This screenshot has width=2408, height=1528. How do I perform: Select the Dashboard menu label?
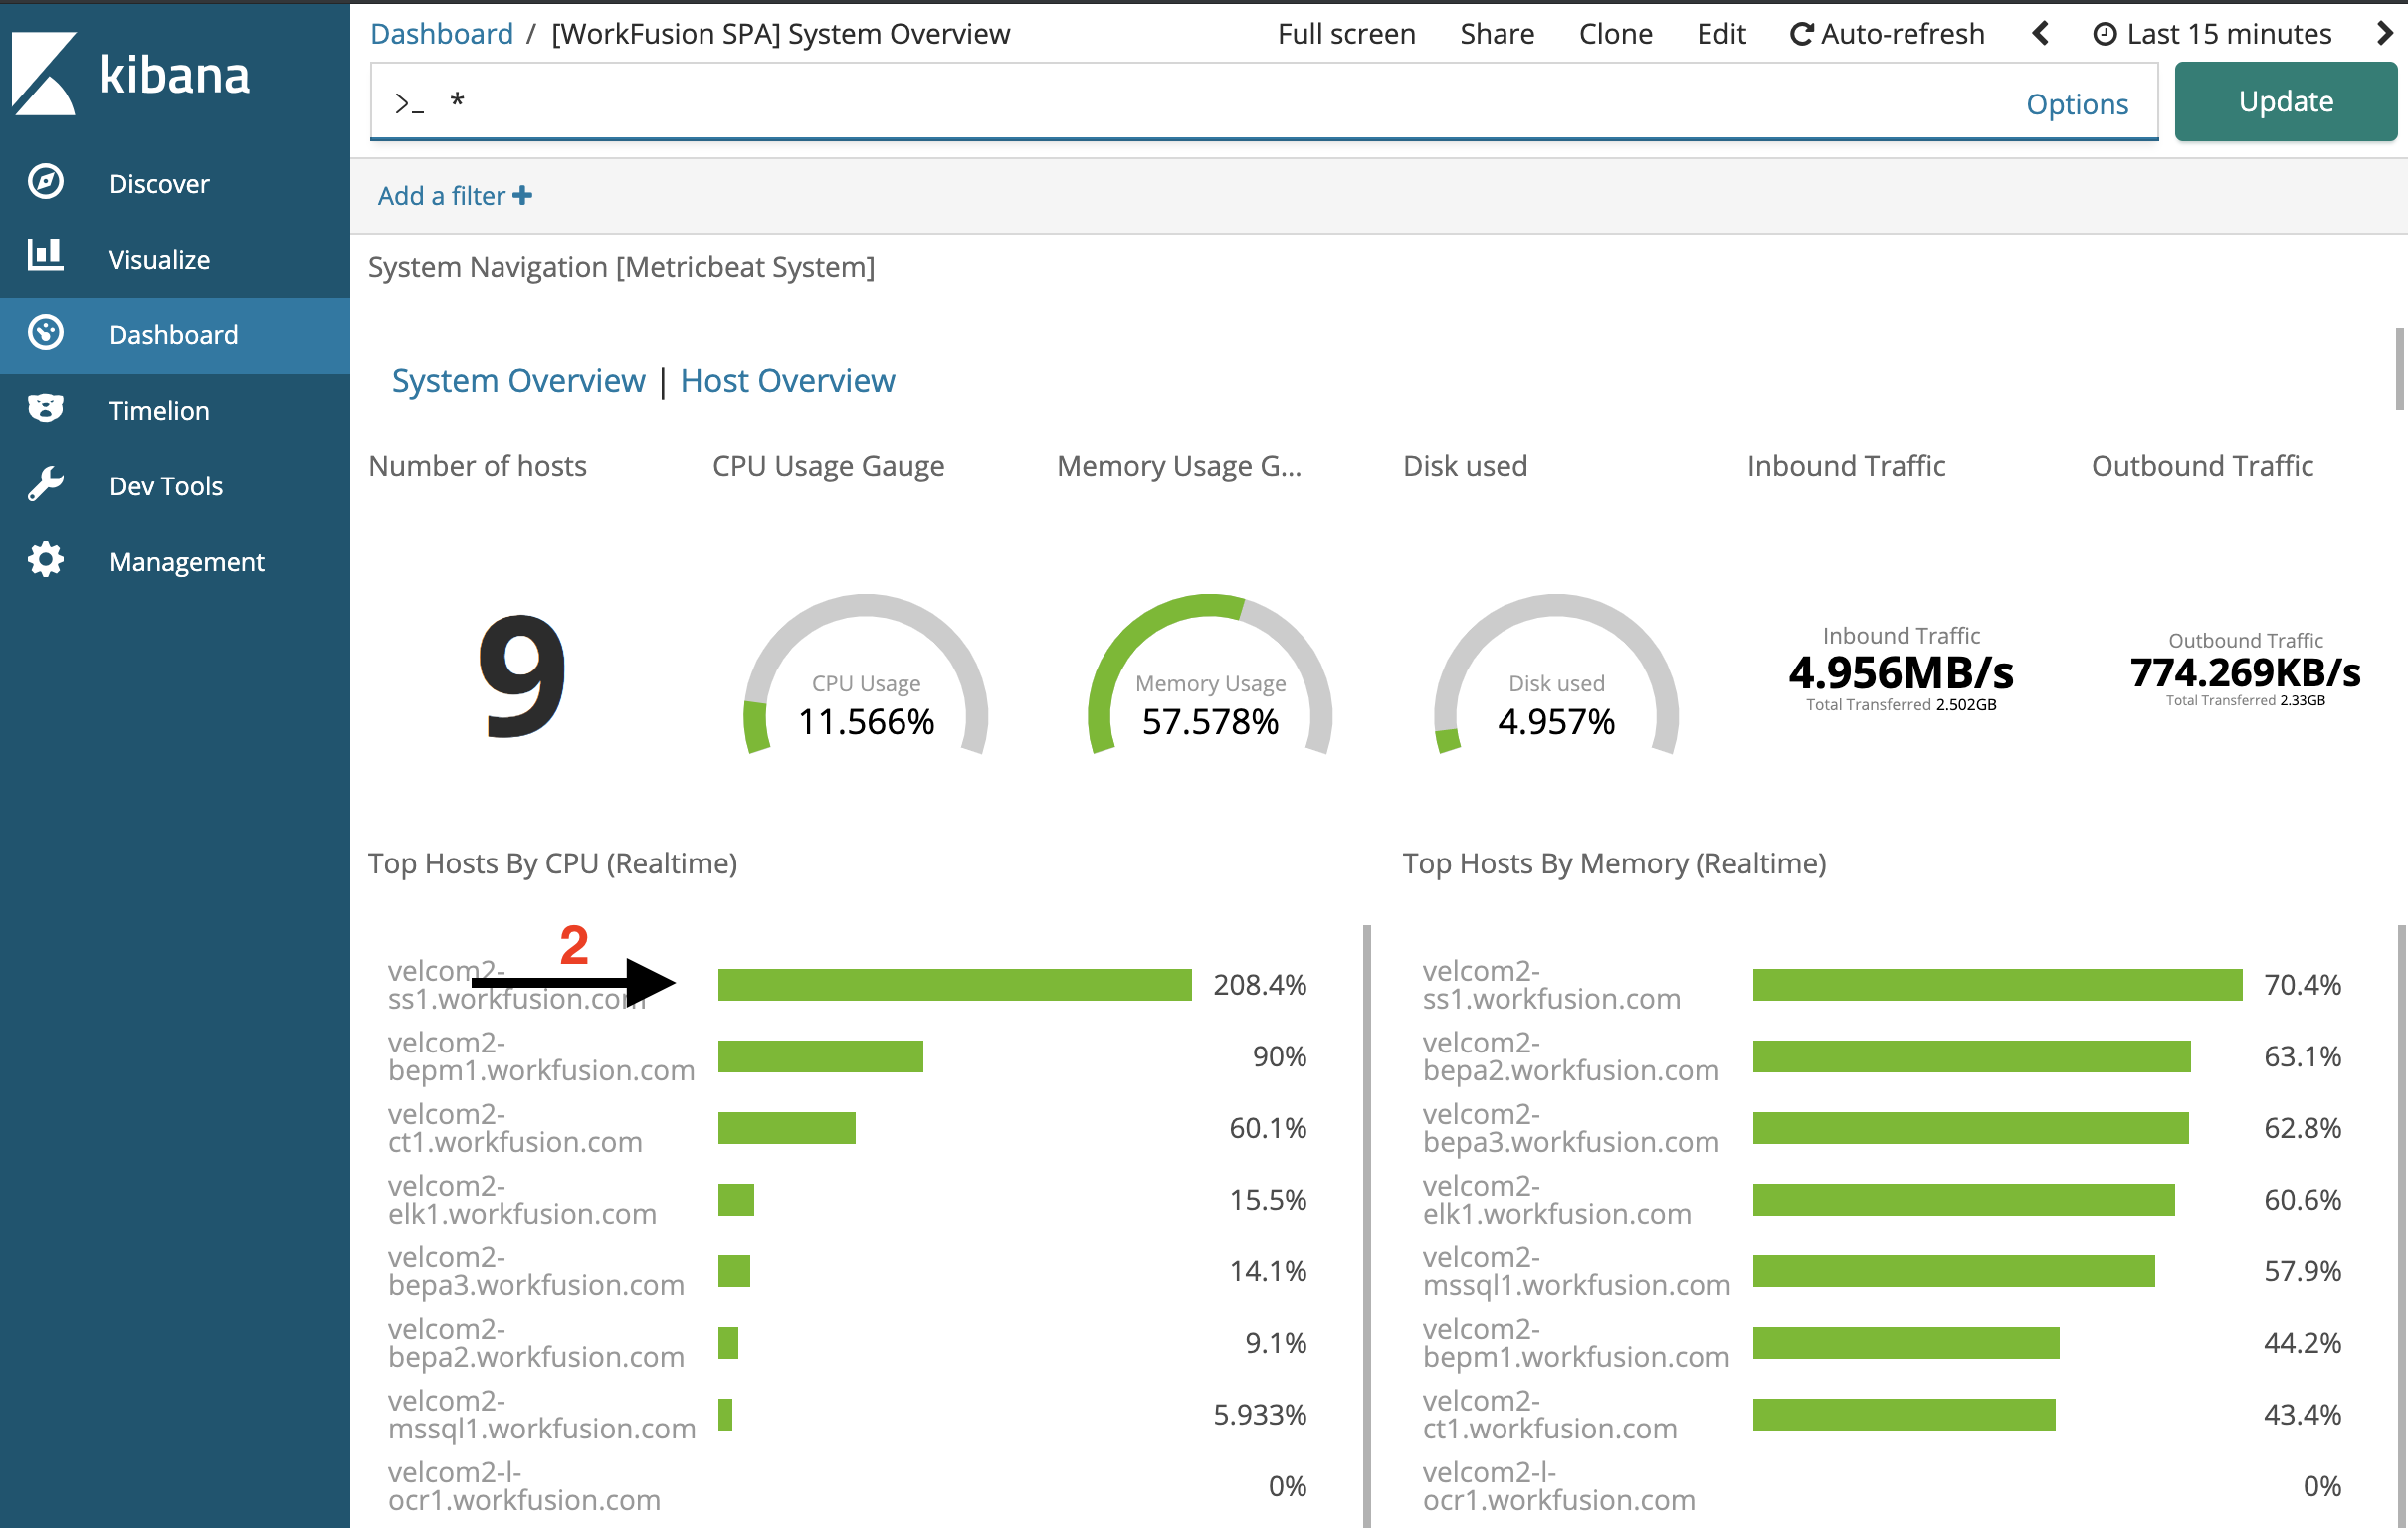[x=173, y=335]
